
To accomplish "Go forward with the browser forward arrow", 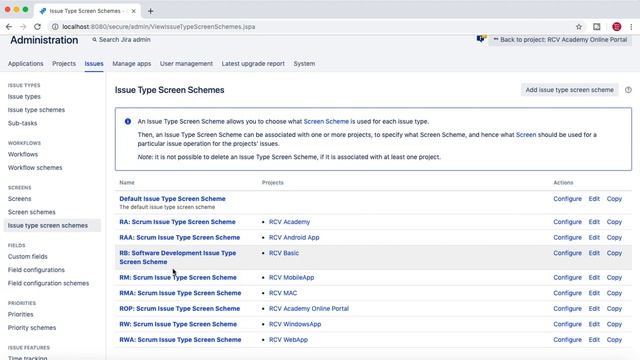I will click(23, 27).
